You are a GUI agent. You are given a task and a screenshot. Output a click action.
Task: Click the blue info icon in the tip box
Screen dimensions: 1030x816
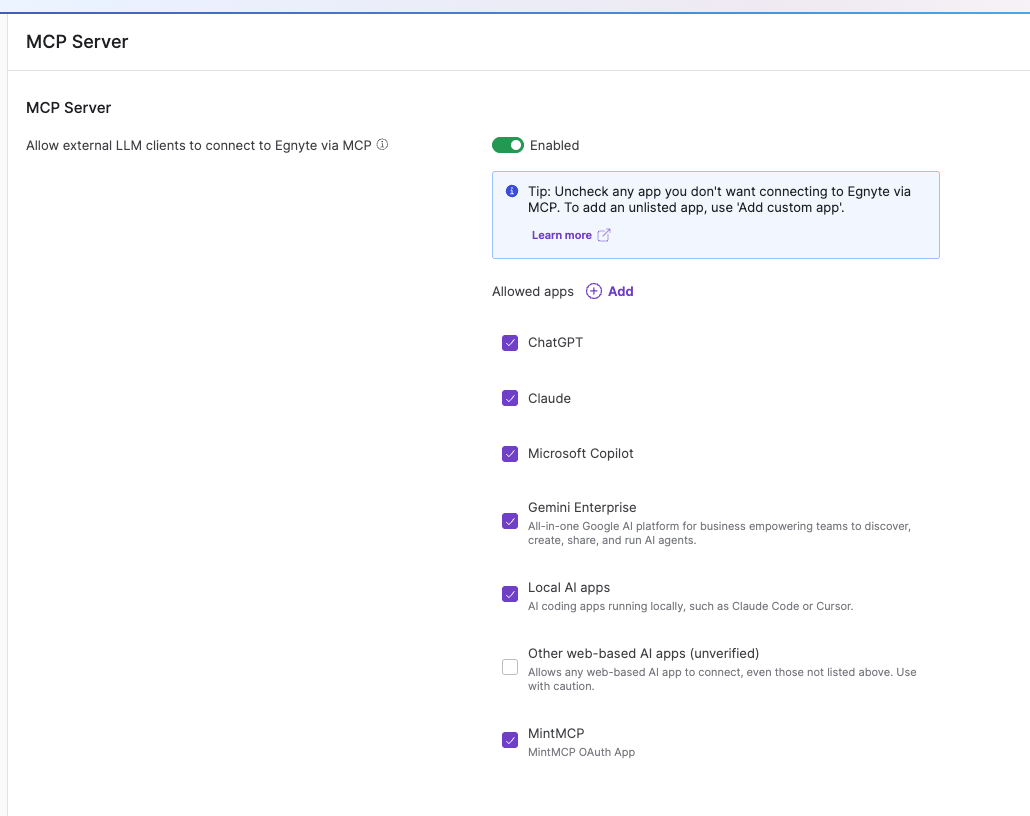[512, 191]
